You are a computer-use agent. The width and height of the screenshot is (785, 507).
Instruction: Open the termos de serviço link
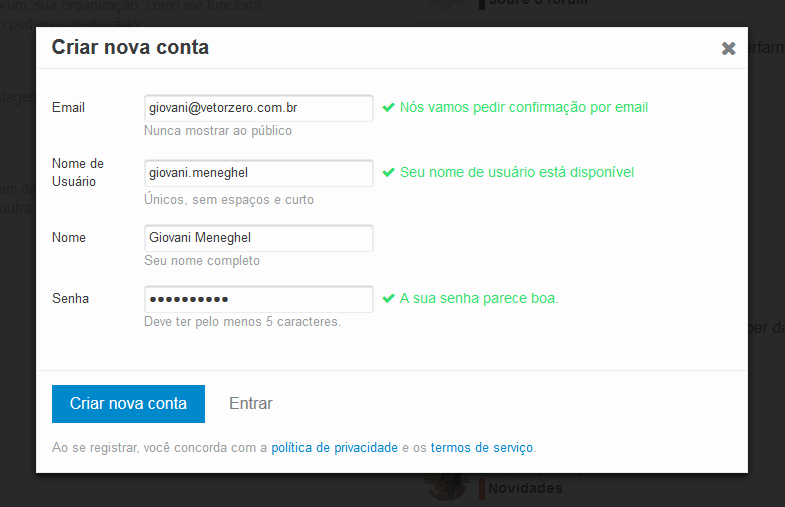point(482,447)
